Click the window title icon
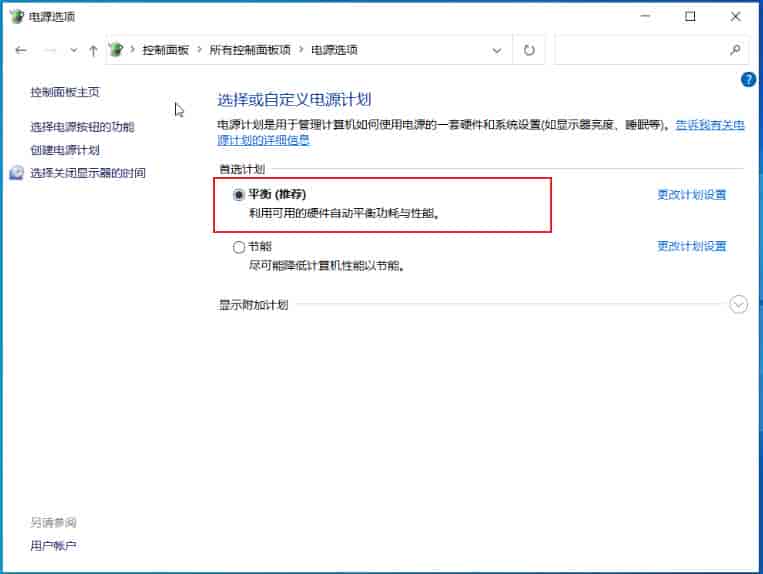This screenshot has width=763, height=574. [17, 17]
